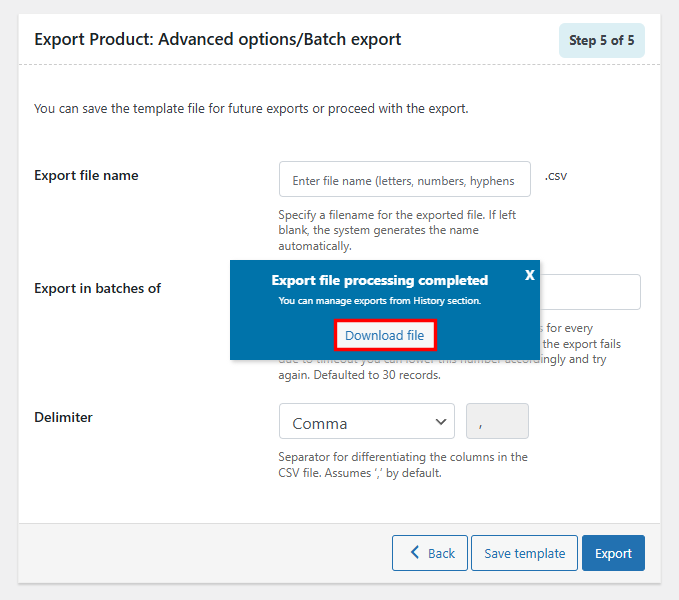Click the Export in batches of label

(97, 288)
